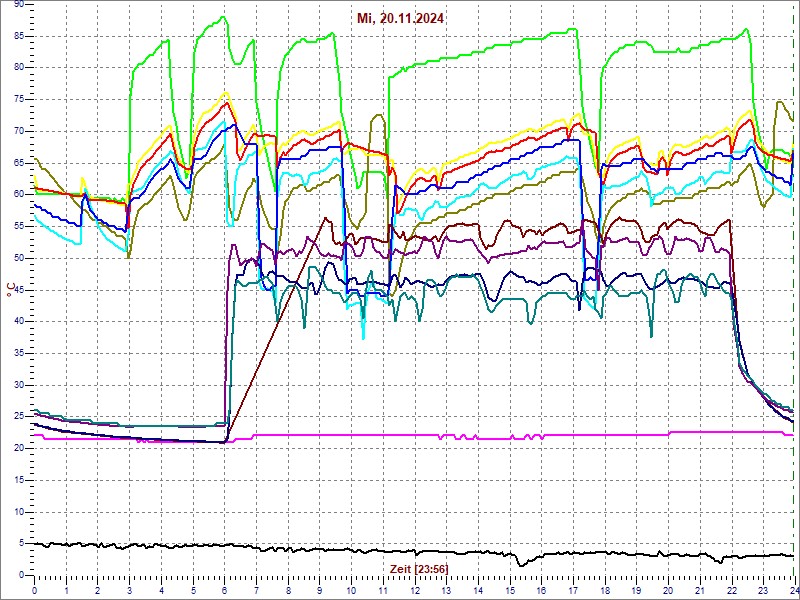Click hour 7 on the time axis
The height and width of the screenshot is (600, 800).
(257, 590)
